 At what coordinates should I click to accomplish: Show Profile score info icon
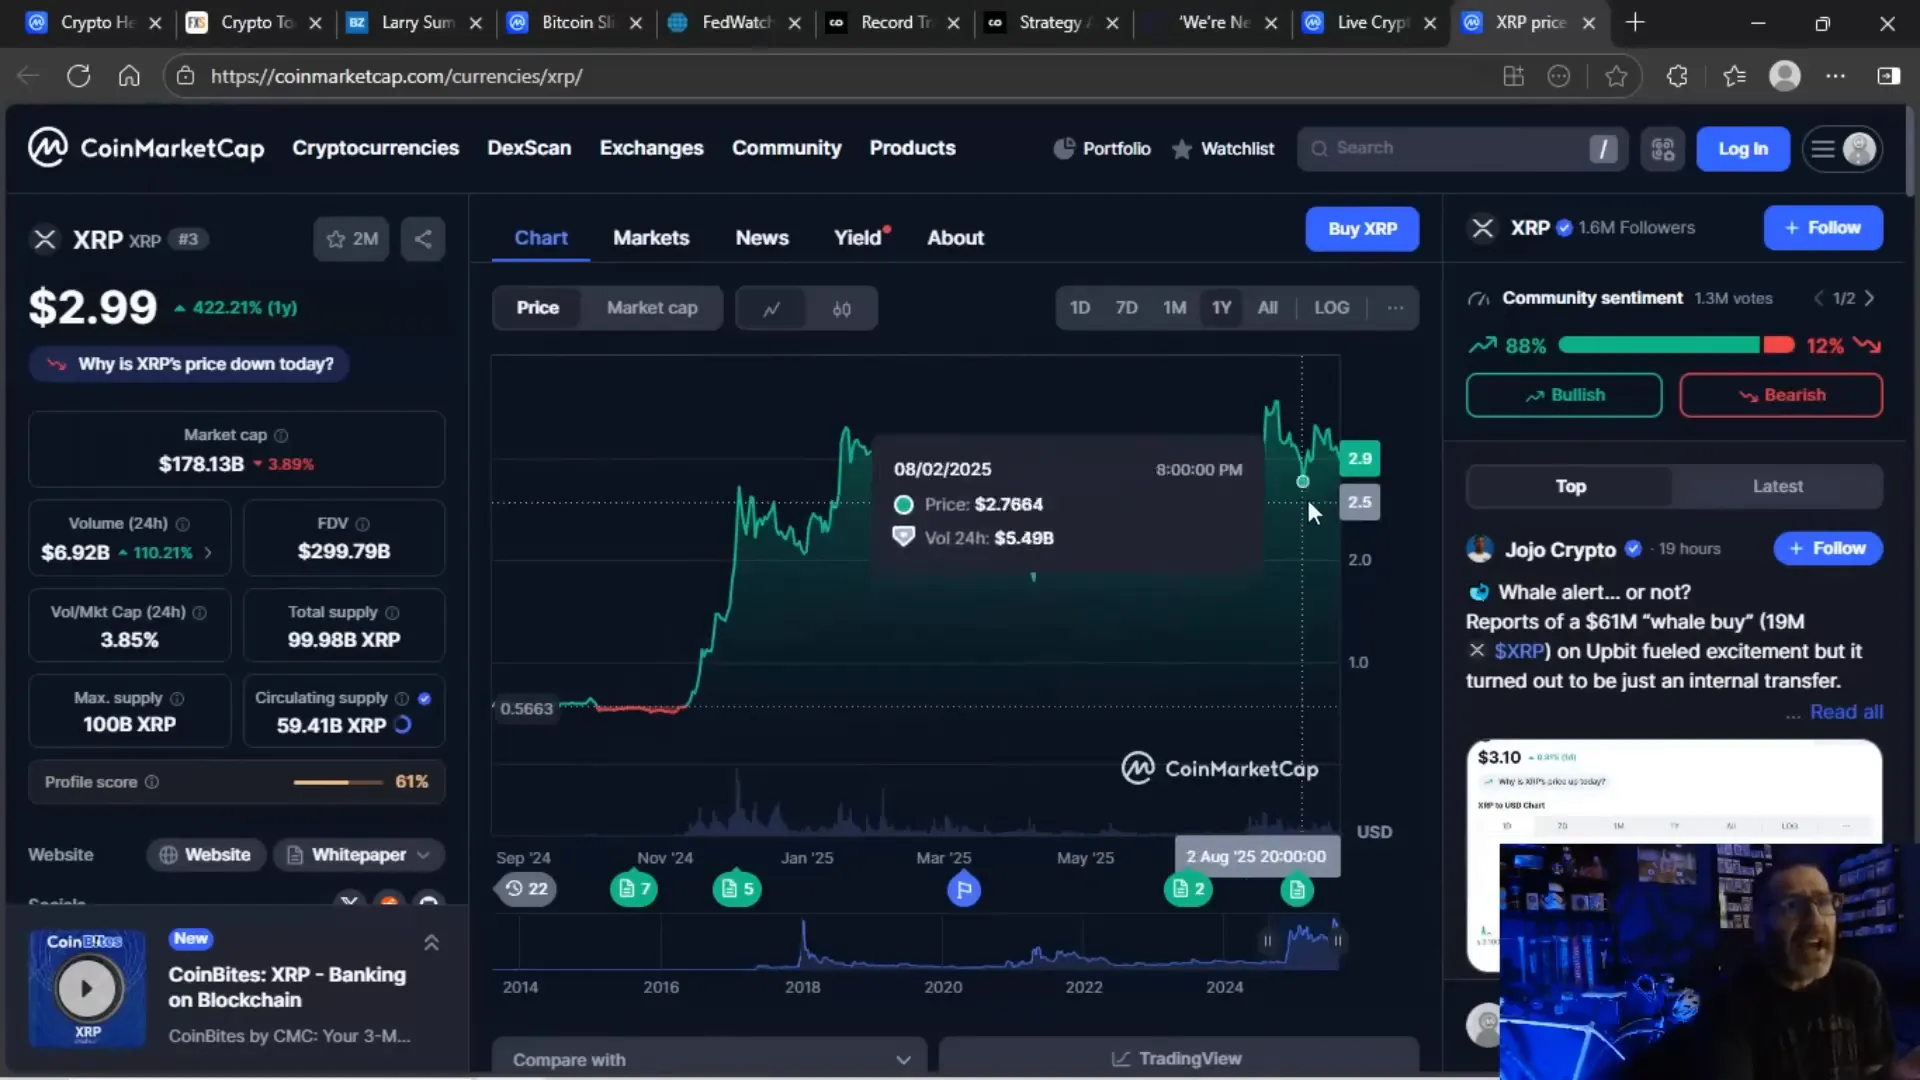[x=152, y=782]
